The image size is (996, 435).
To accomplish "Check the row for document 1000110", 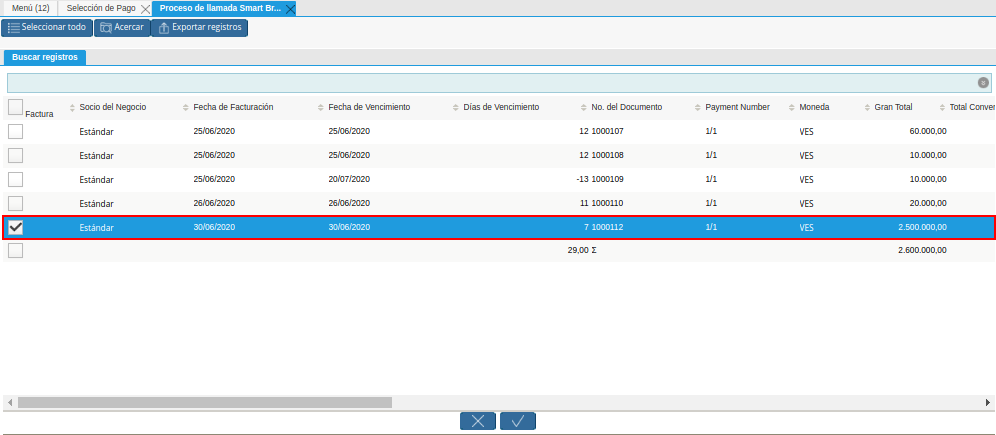I will pyautogui.click(x=15, y=204).
